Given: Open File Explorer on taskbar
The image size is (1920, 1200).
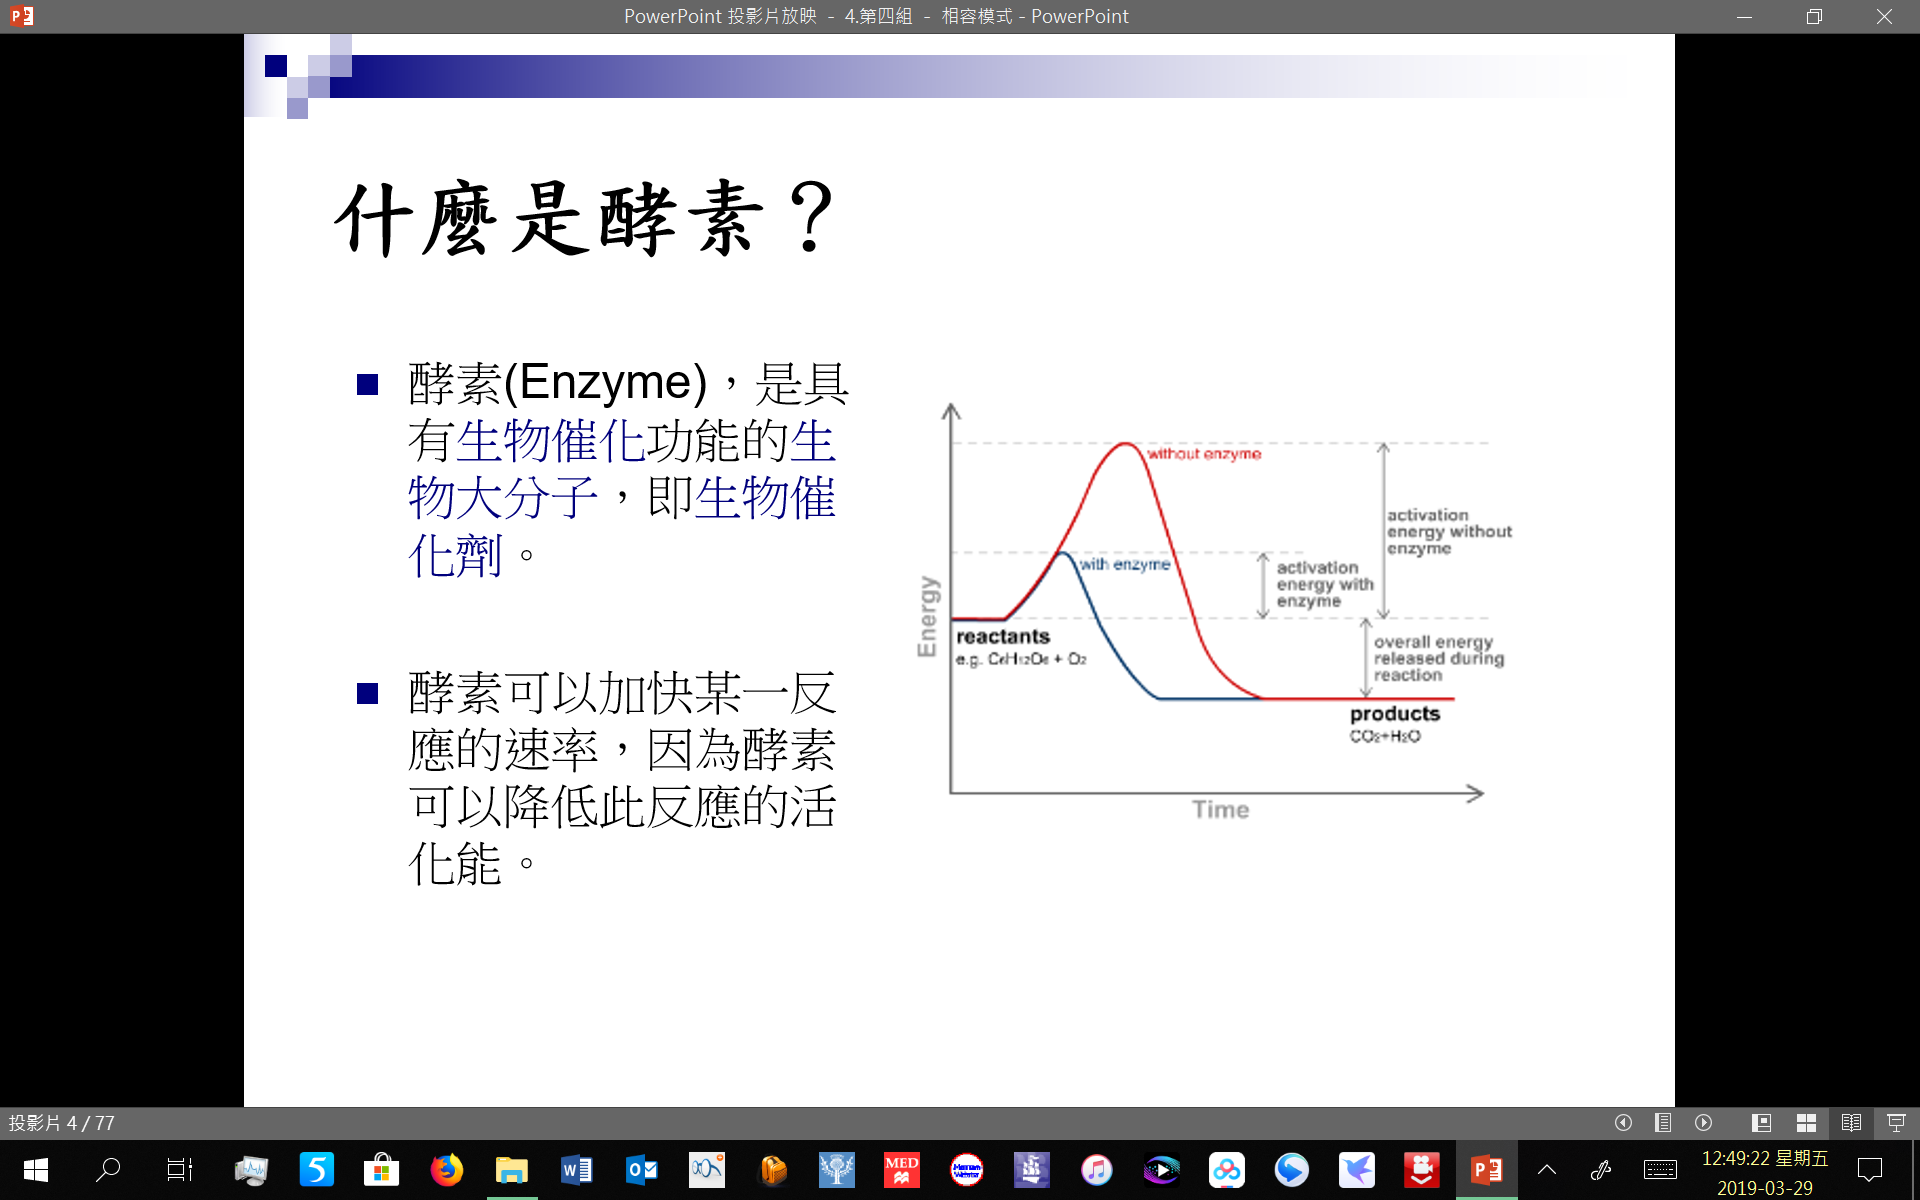Looking at the screenshot, I should point(511,1170).
